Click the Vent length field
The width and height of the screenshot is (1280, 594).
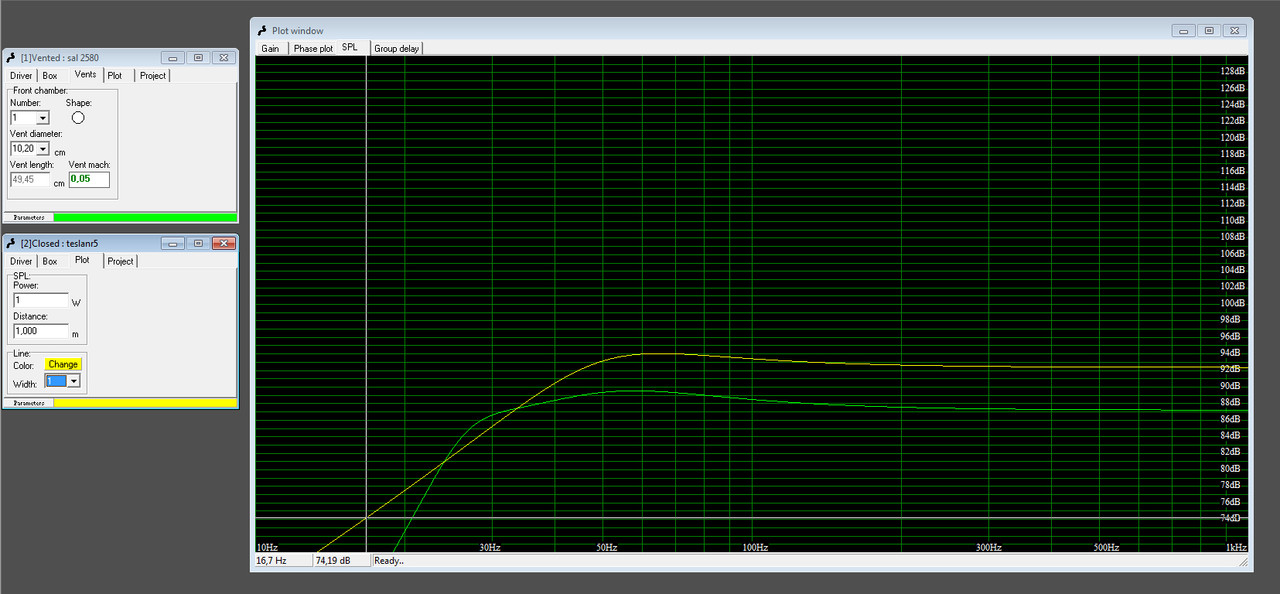point(30,180)
